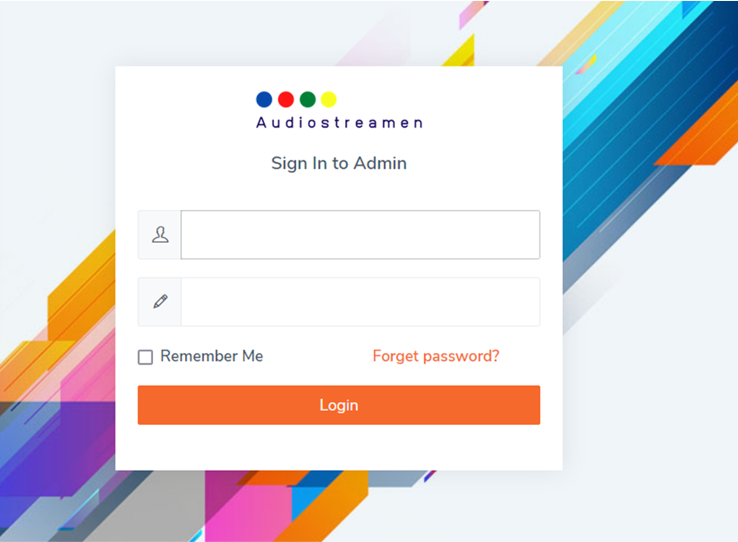Click the yellow dot in the logo

329,99
